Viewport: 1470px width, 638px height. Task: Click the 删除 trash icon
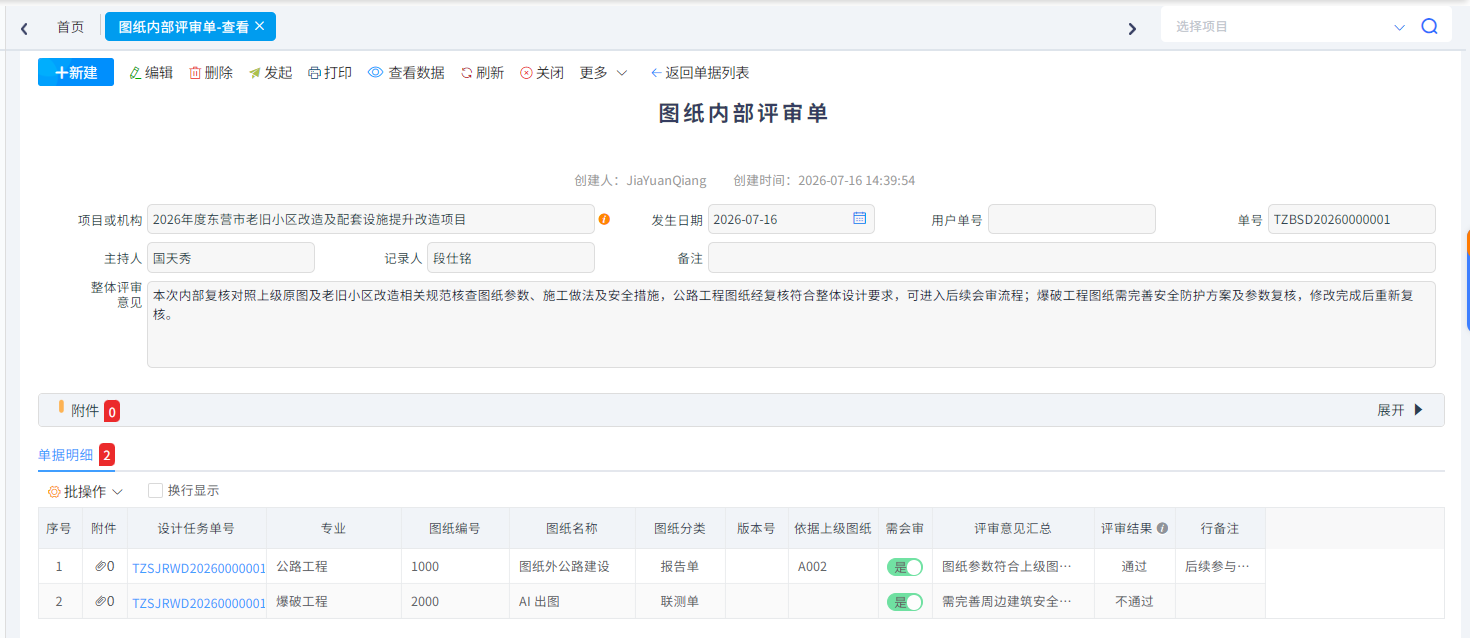point(195,73)
